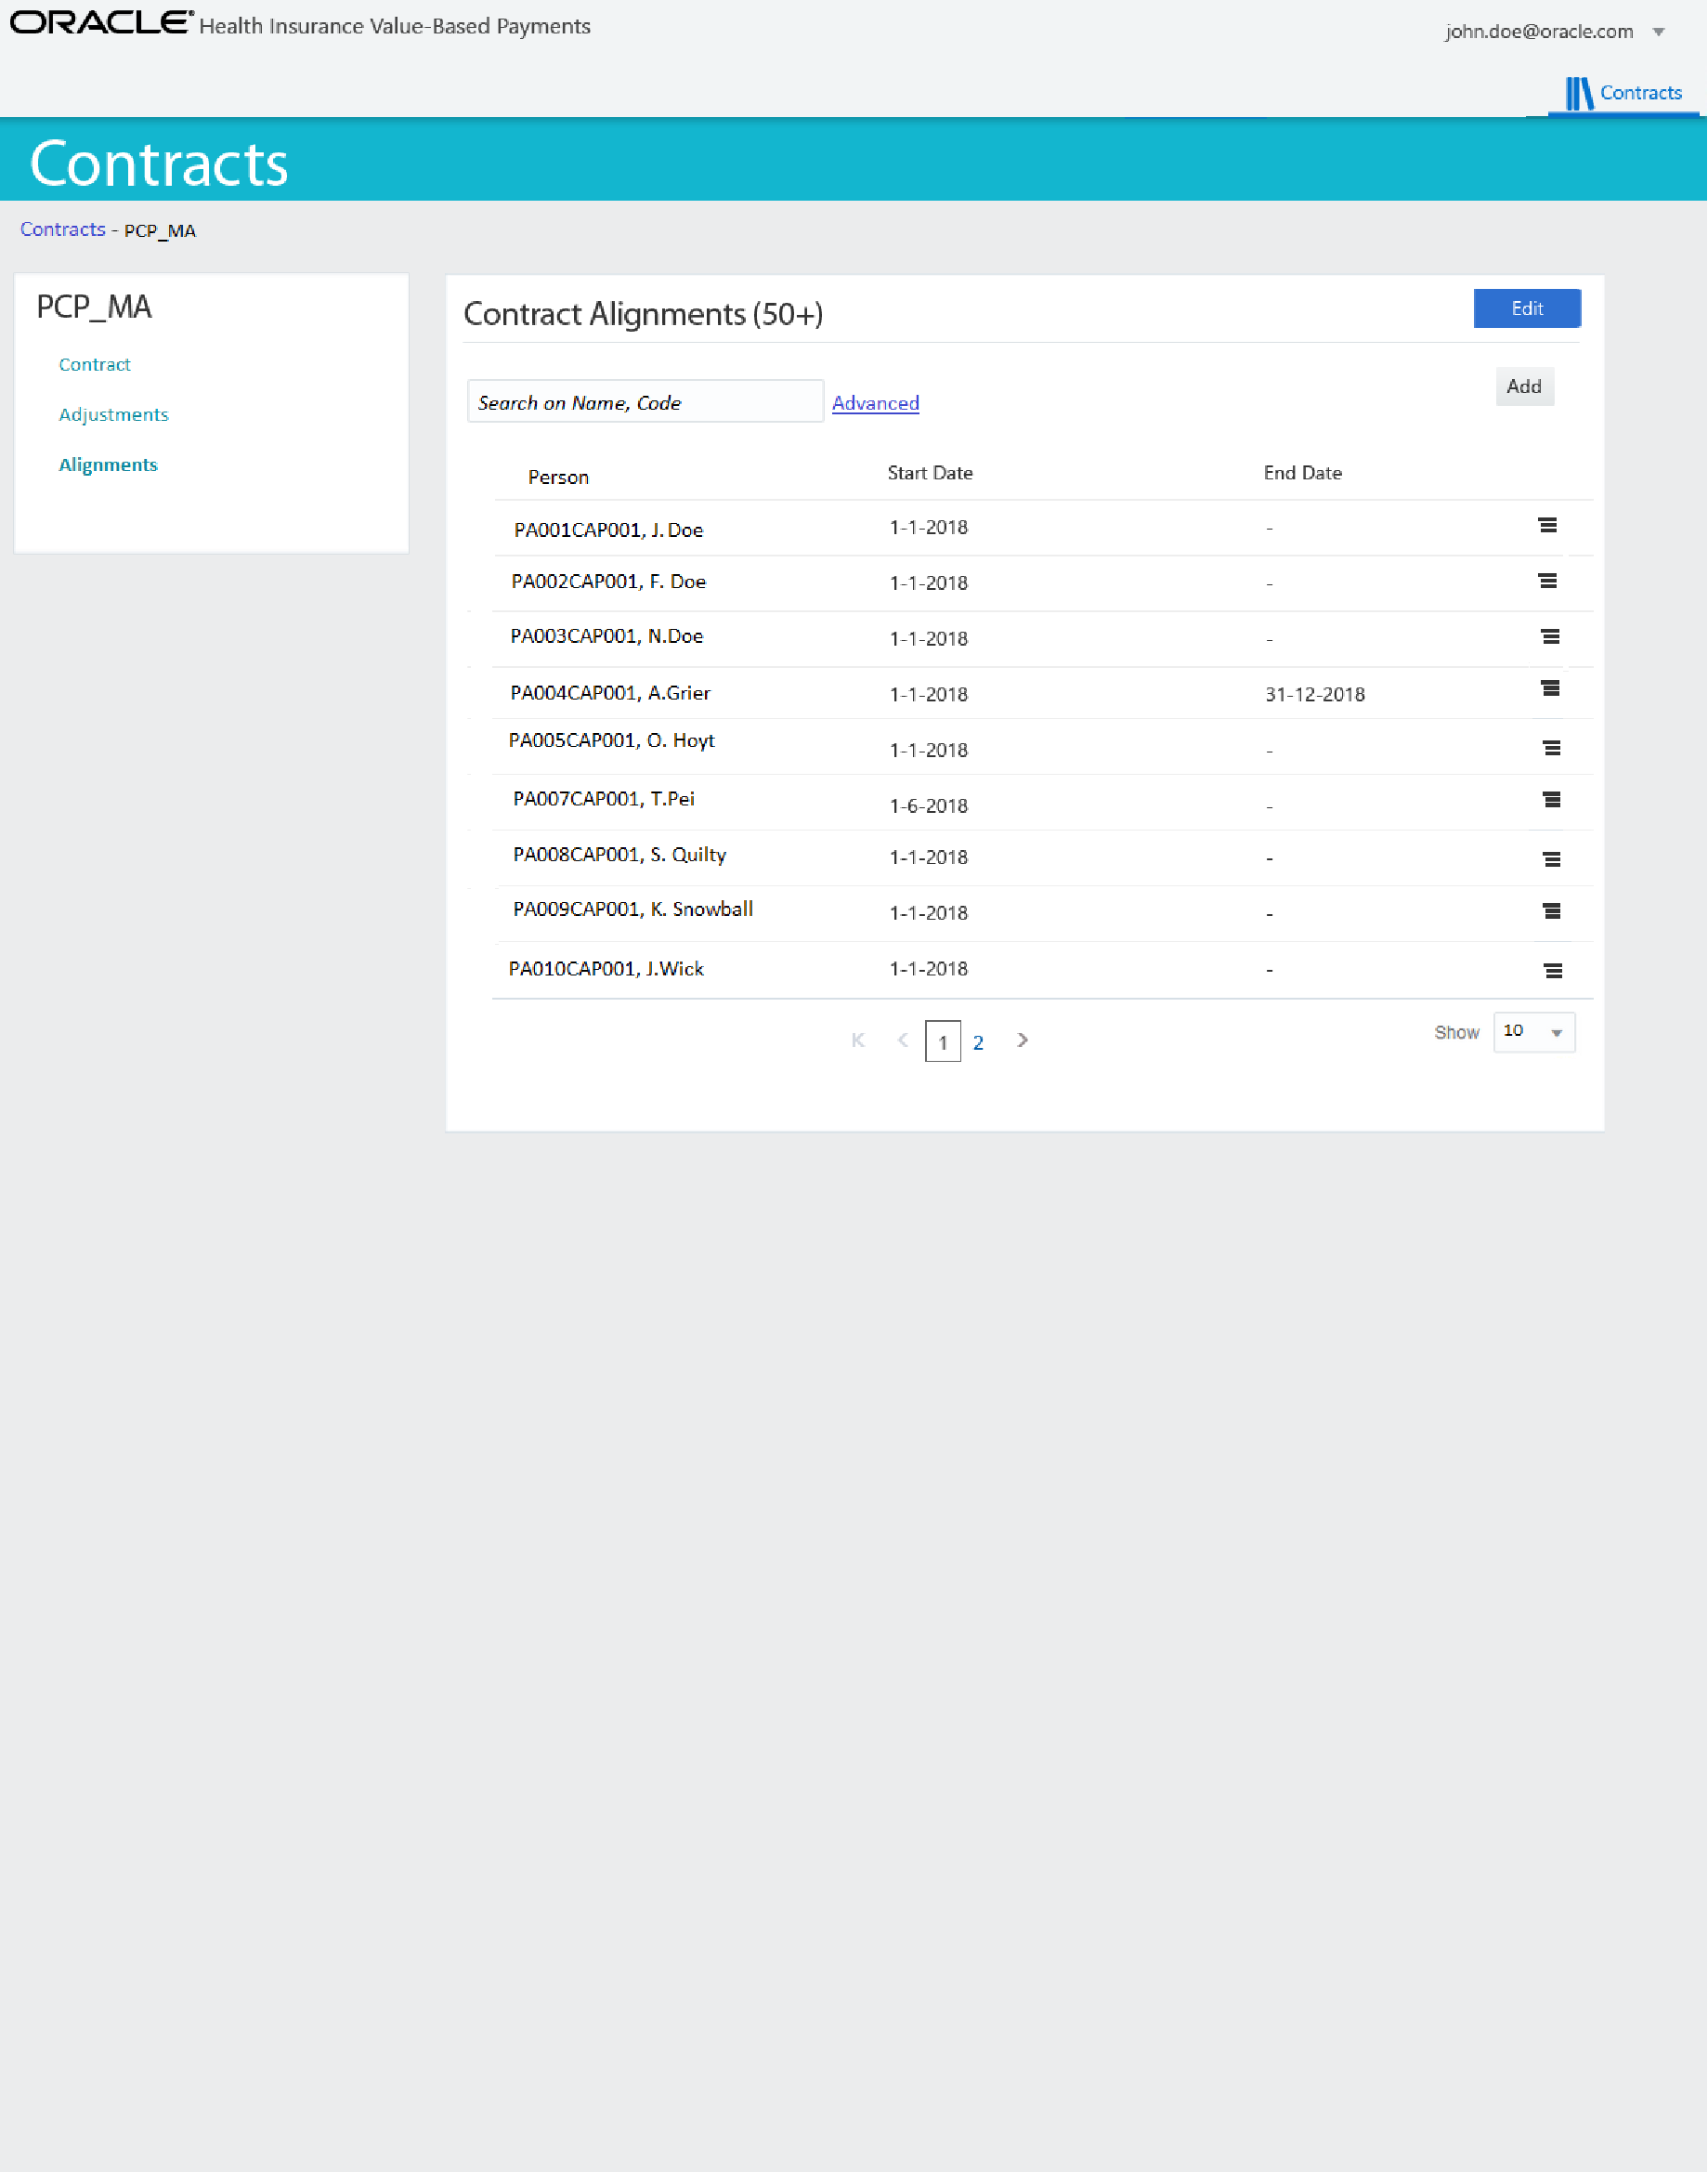
Task: Open row menu for PA009CAP001, K. Snowball
Action: 1551,911
